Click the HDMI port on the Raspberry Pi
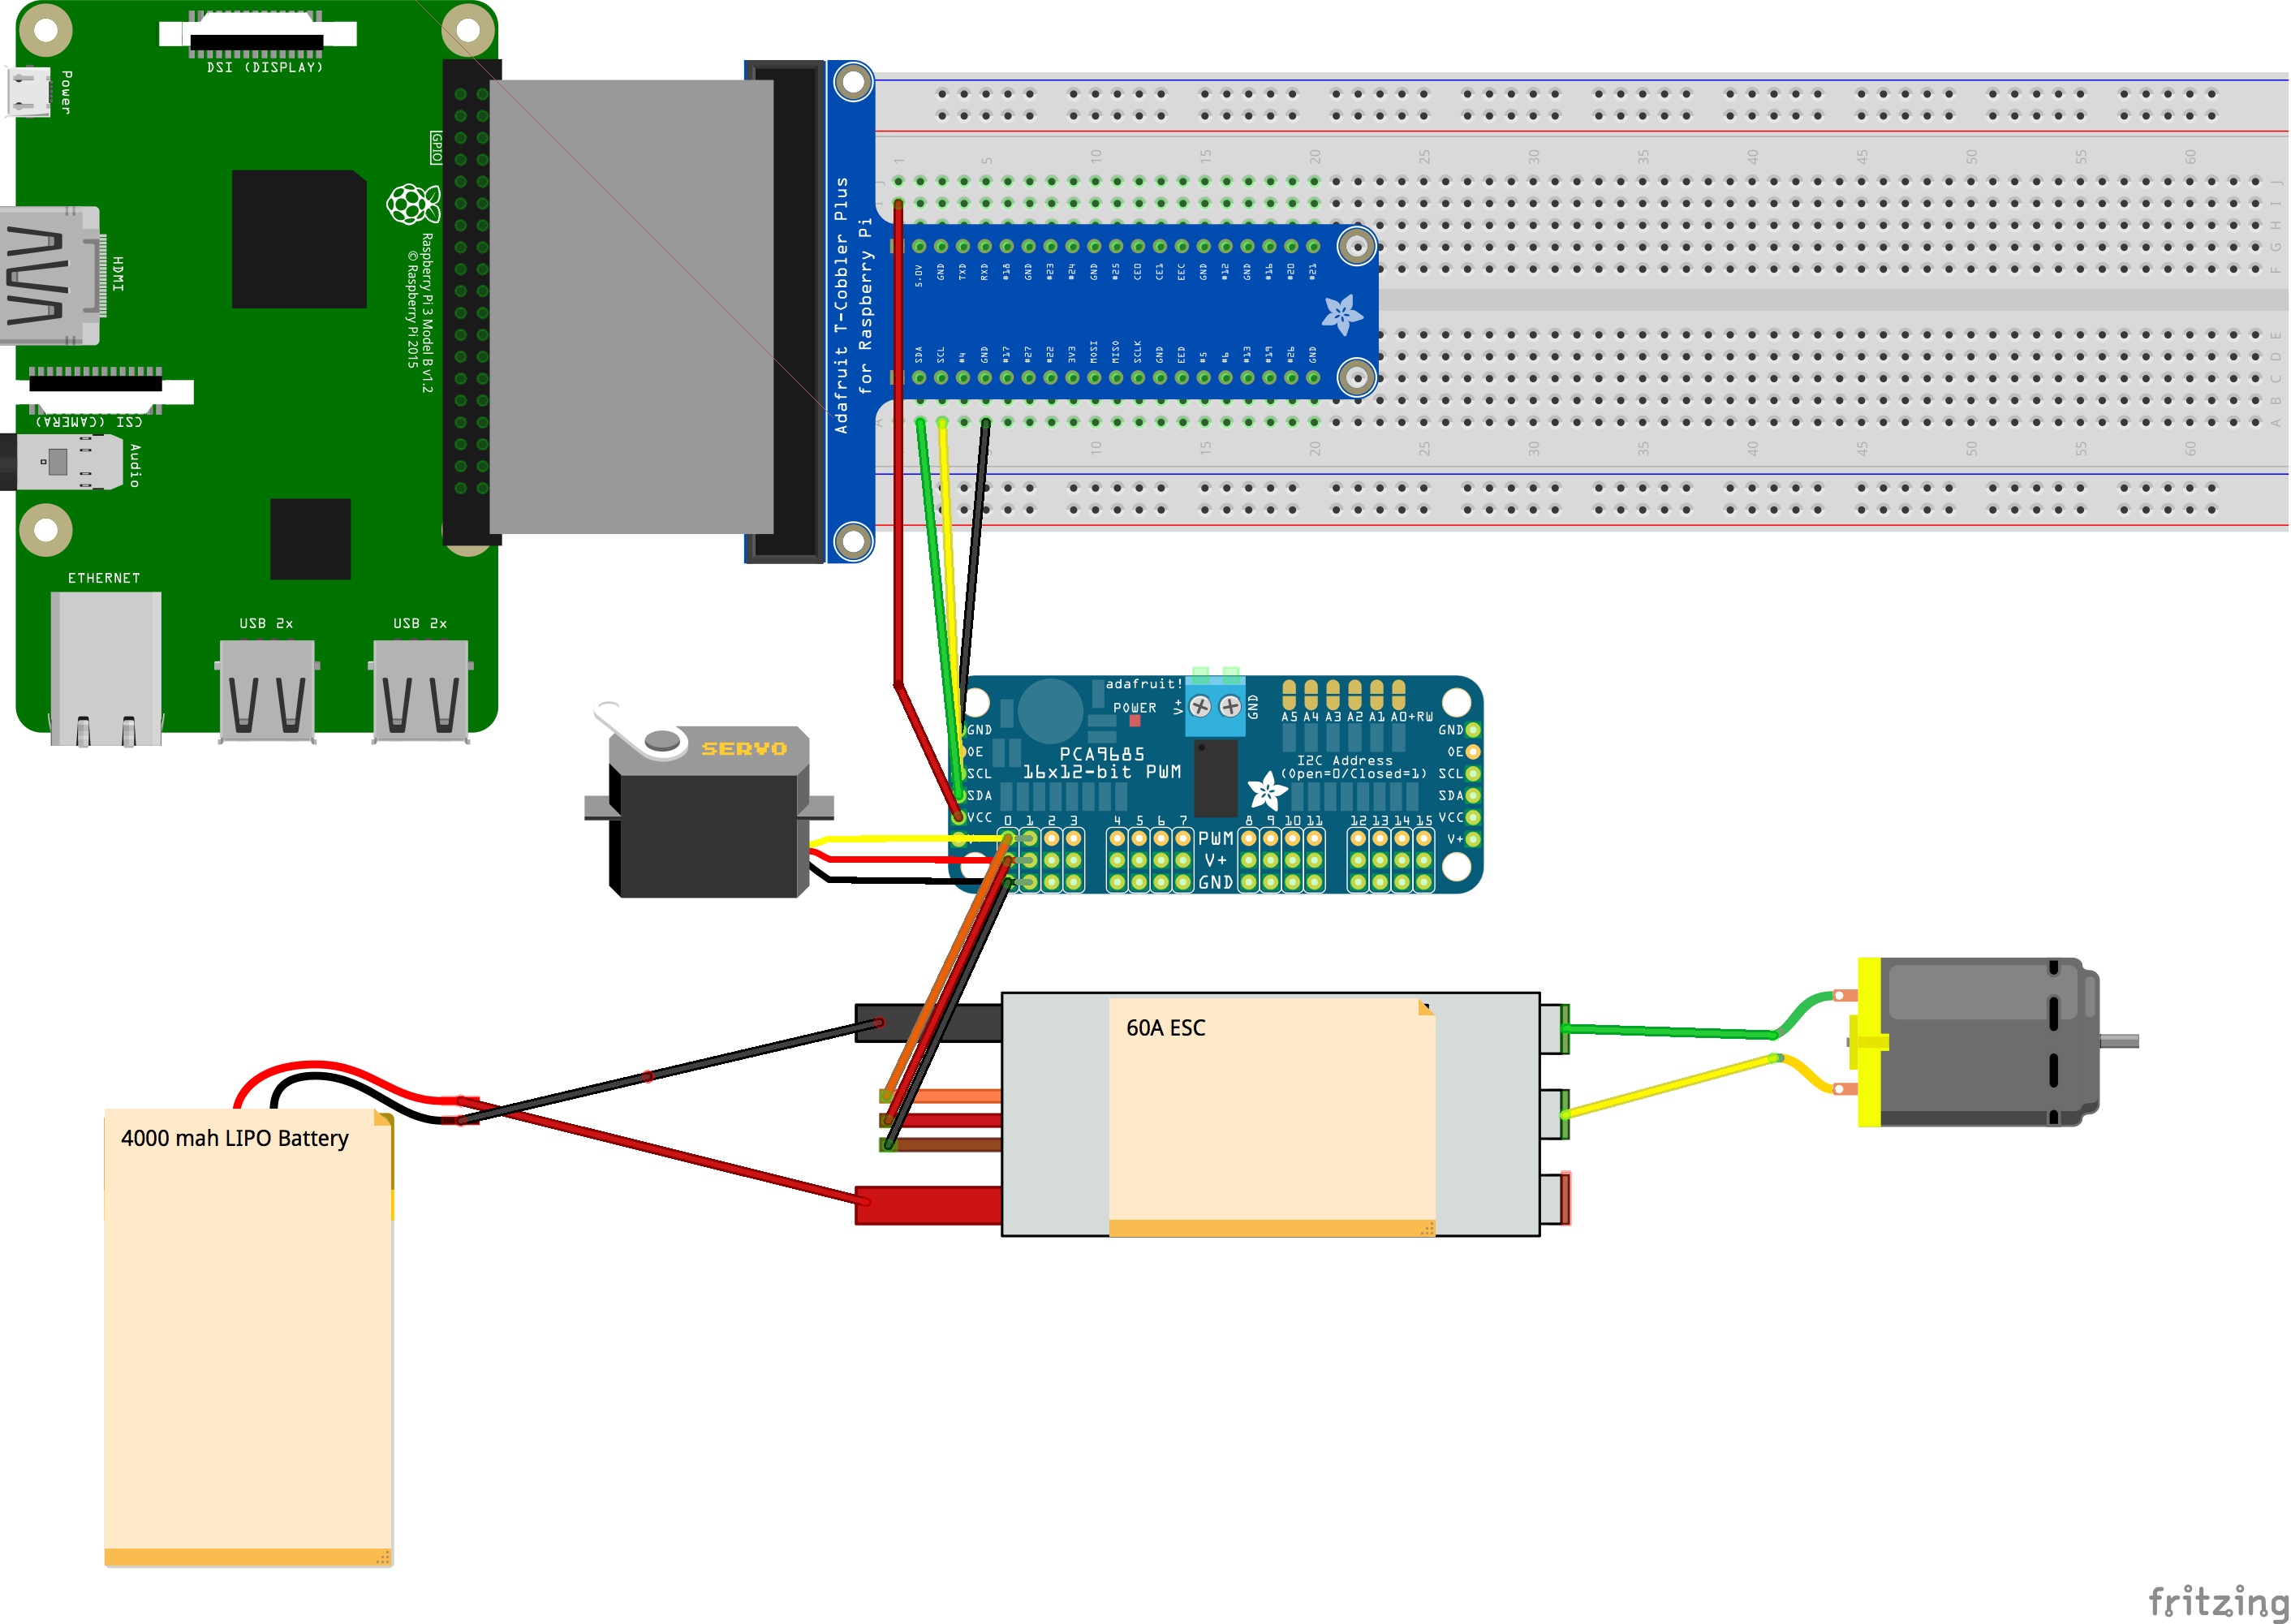 tap(50, 276)
